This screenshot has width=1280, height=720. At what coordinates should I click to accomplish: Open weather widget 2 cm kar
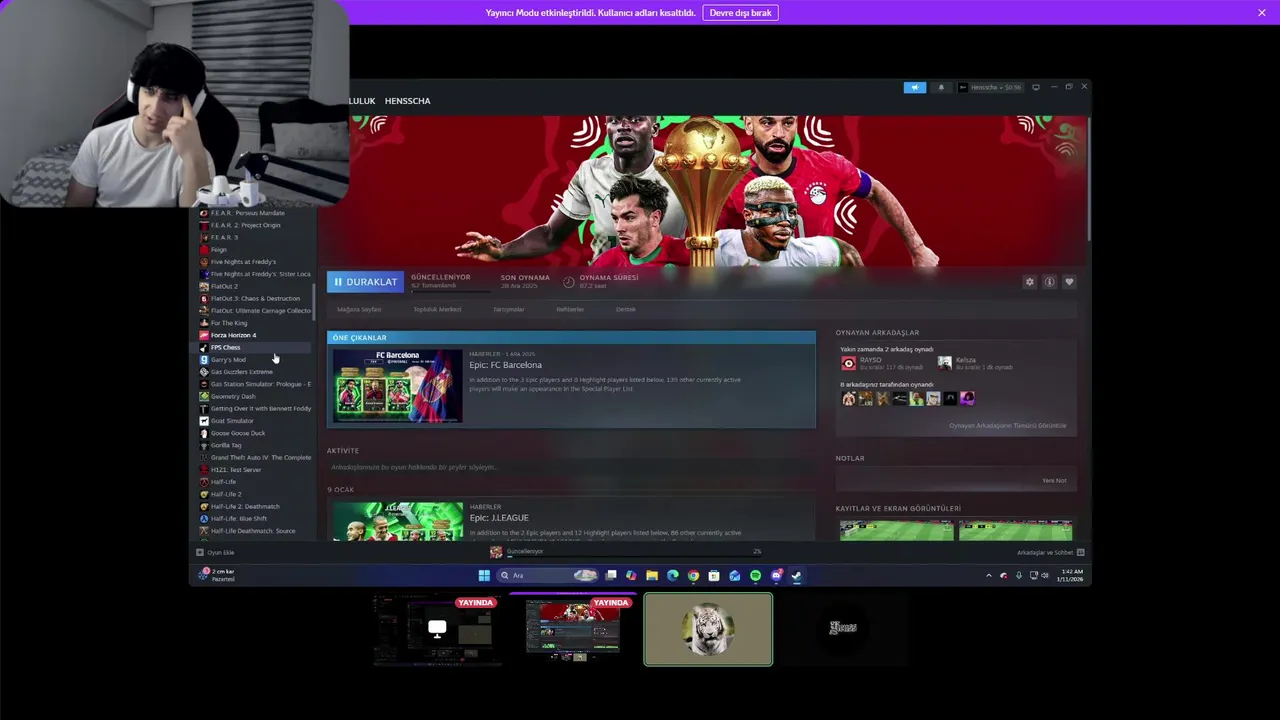pos(218,575)
